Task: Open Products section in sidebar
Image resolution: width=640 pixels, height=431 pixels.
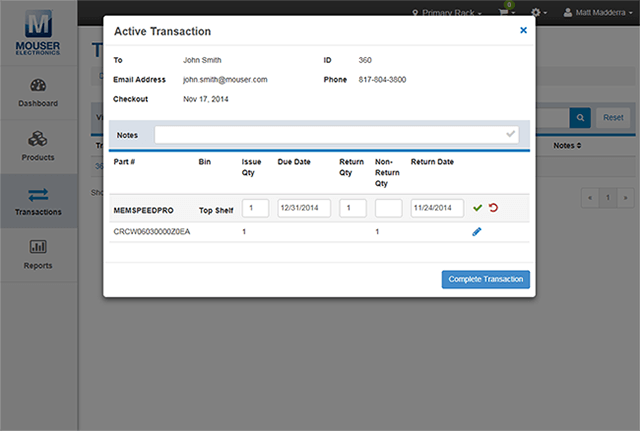Action: 38,147
